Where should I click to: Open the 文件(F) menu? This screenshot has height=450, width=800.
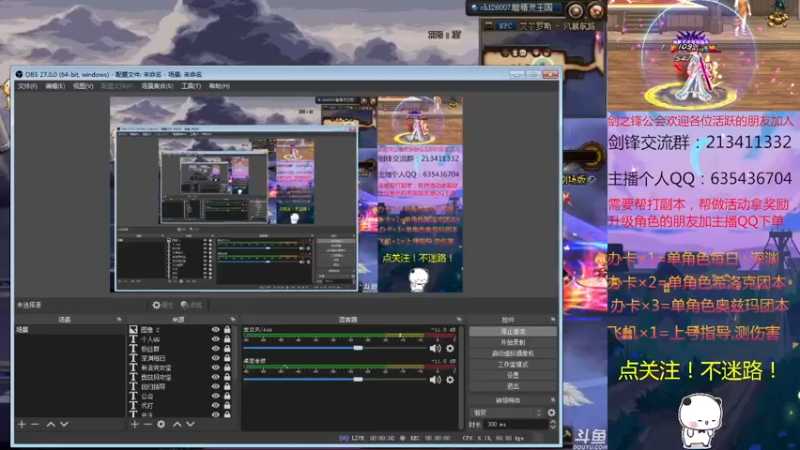(x=28, y=86)
